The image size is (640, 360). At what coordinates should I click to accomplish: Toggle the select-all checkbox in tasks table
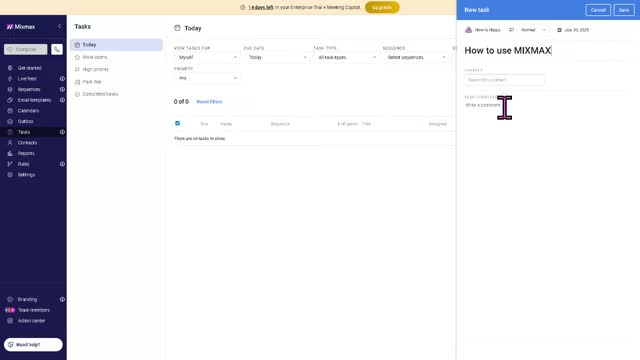tap(178, 123)
